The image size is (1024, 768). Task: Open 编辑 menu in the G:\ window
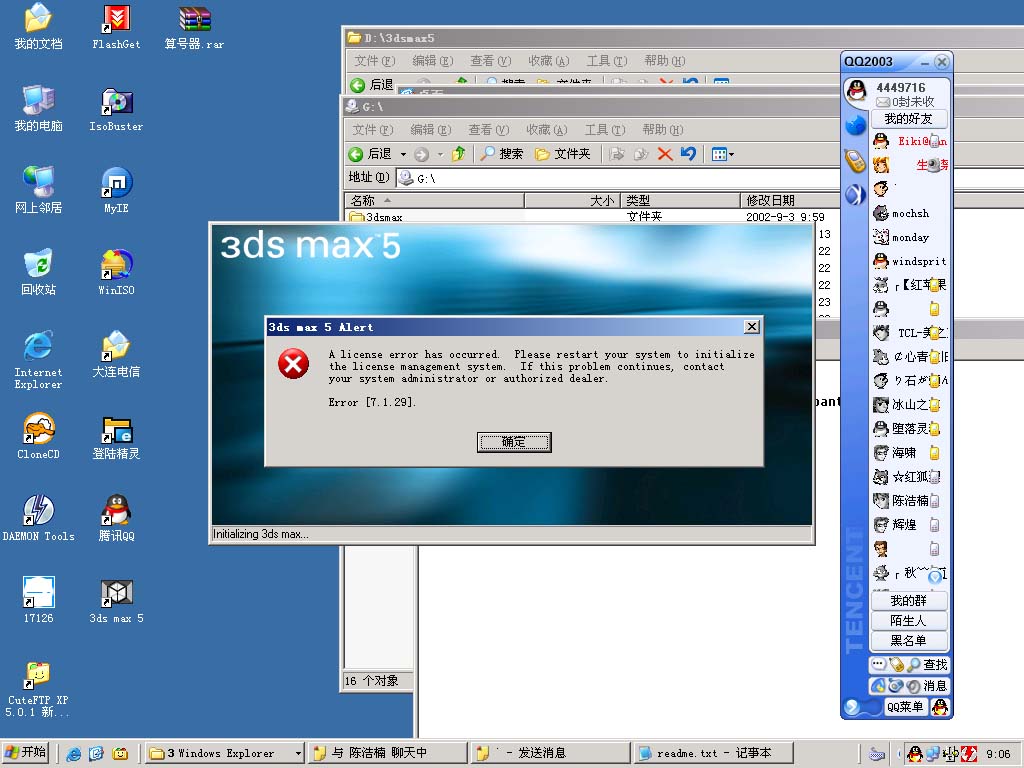click(431, 129)
